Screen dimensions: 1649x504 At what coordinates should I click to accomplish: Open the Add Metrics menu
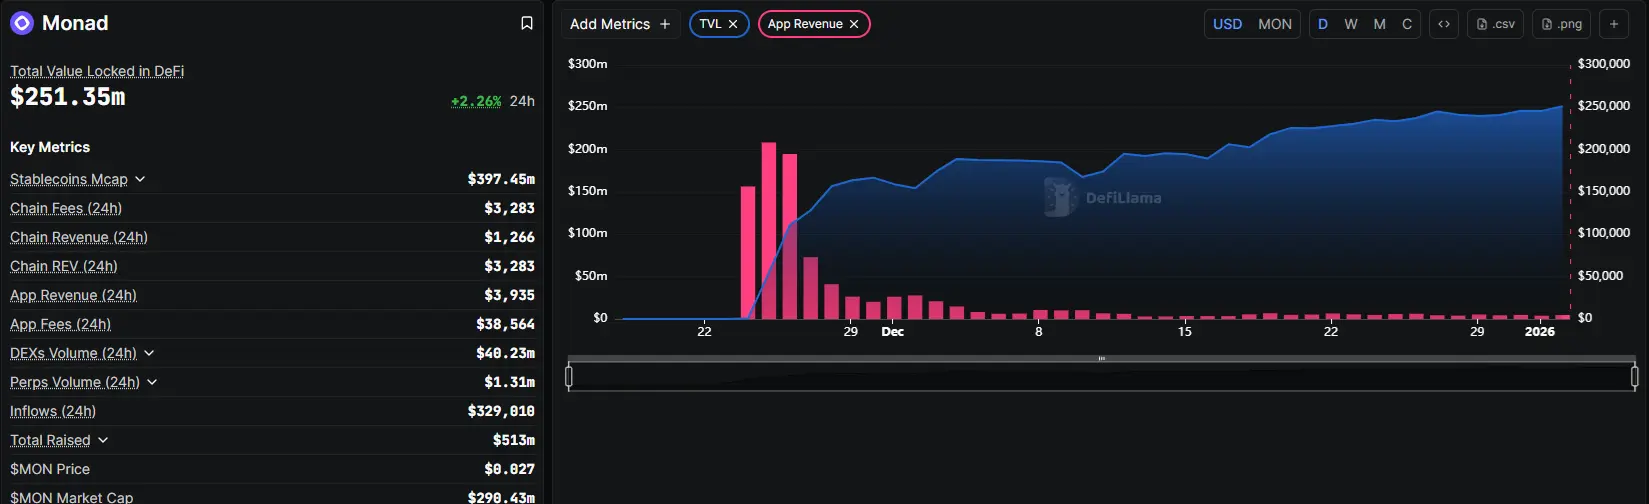620,24
